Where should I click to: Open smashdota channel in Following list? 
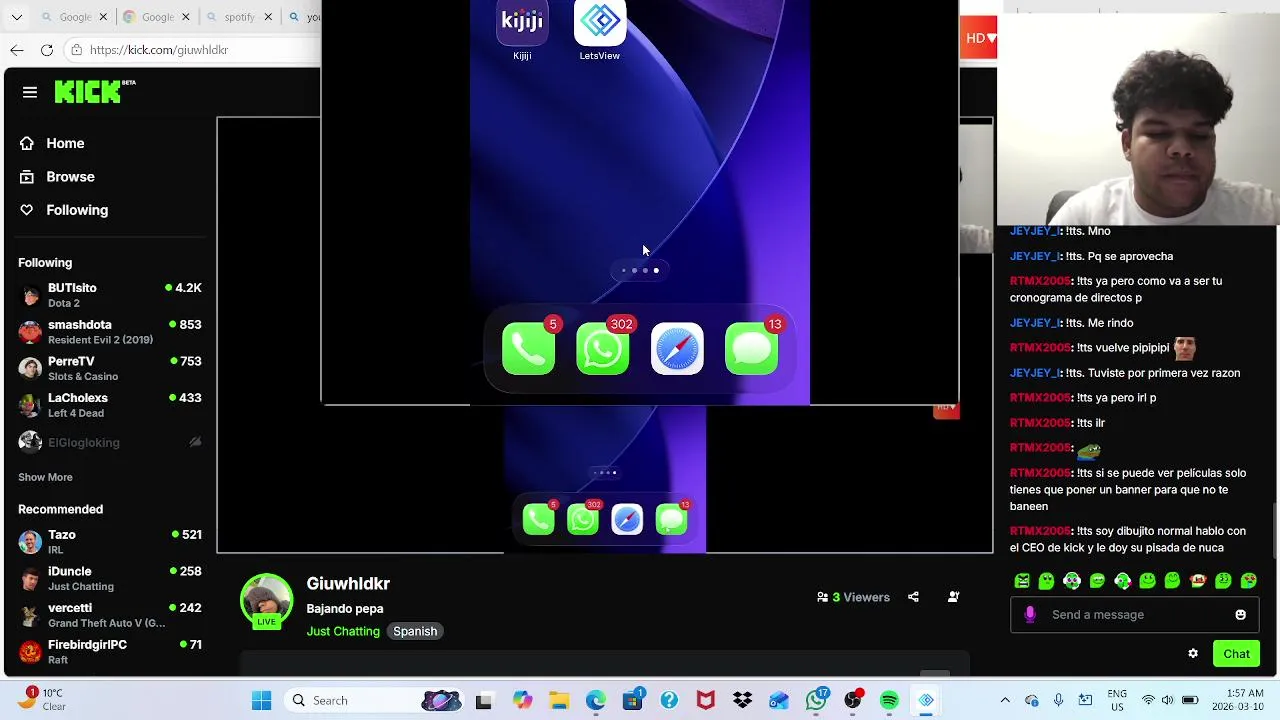(x=110, y=332)
